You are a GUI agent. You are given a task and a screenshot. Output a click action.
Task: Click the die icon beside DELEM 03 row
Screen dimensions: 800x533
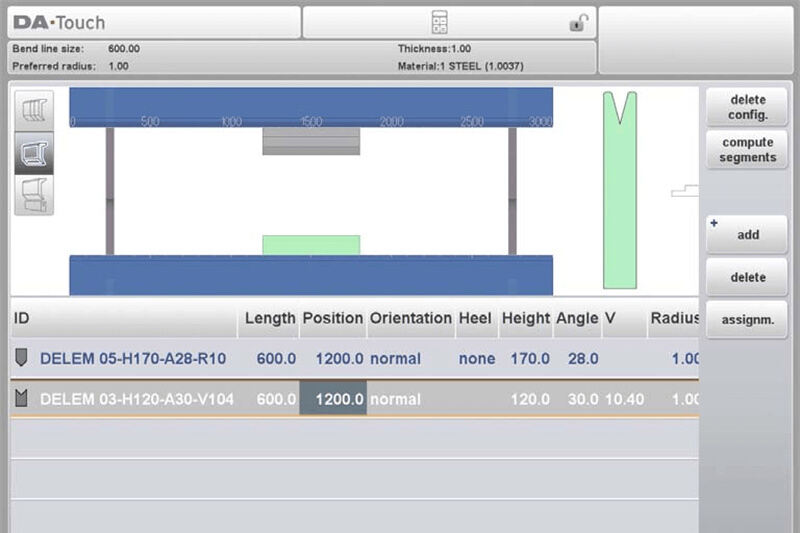[21, 399]
